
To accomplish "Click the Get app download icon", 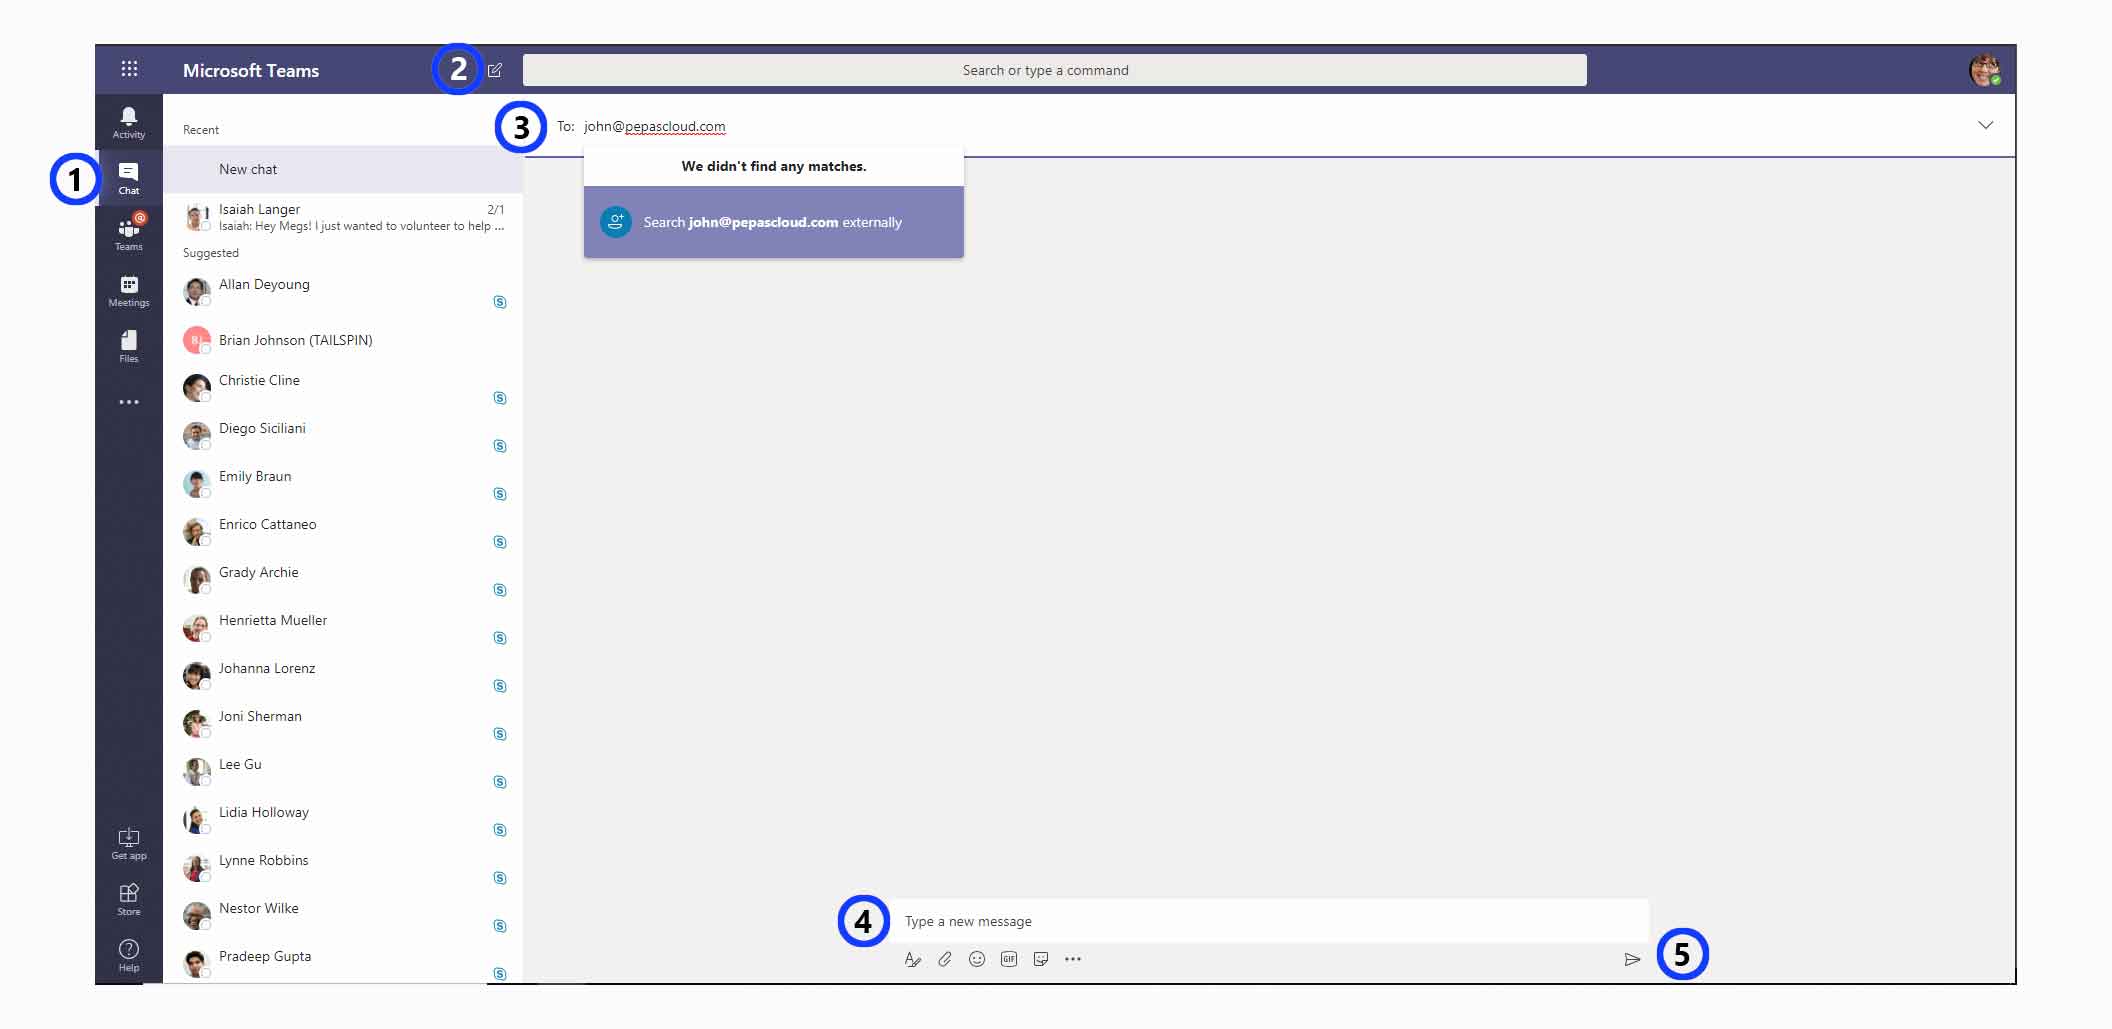I will pos(129,844).
